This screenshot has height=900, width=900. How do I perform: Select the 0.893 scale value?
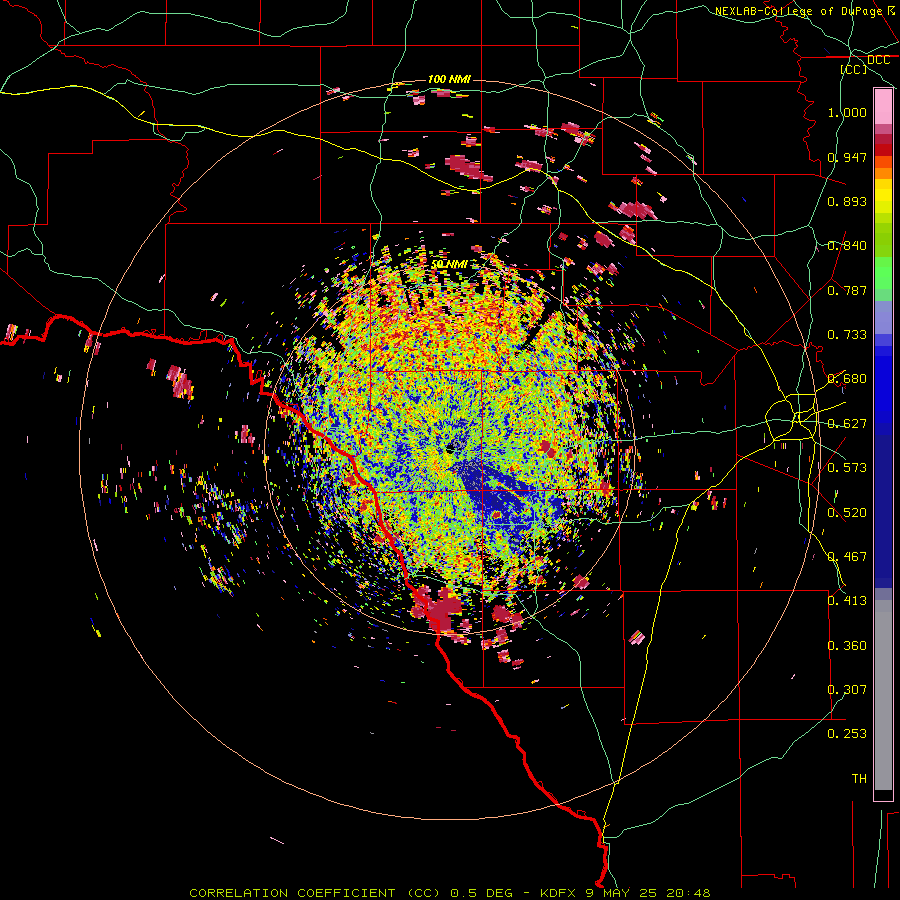pyautogui.click(x=847, y=201)
